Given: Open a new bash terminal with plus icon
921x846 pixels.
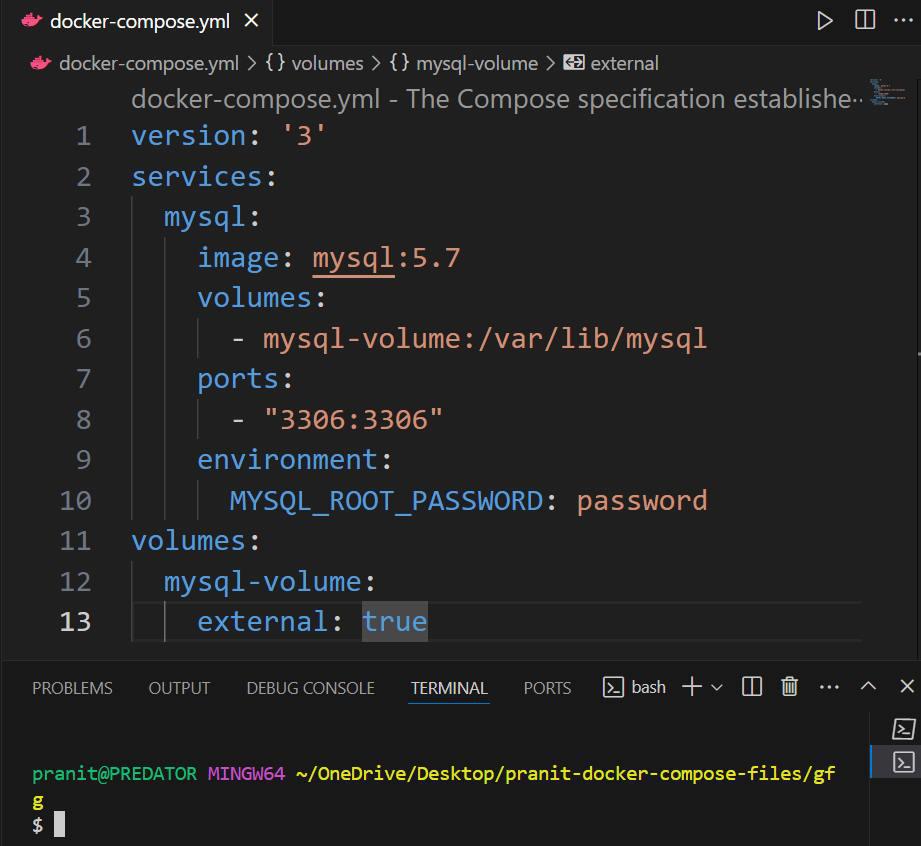Looking at the screenshot, I should [x=691, y=687].
